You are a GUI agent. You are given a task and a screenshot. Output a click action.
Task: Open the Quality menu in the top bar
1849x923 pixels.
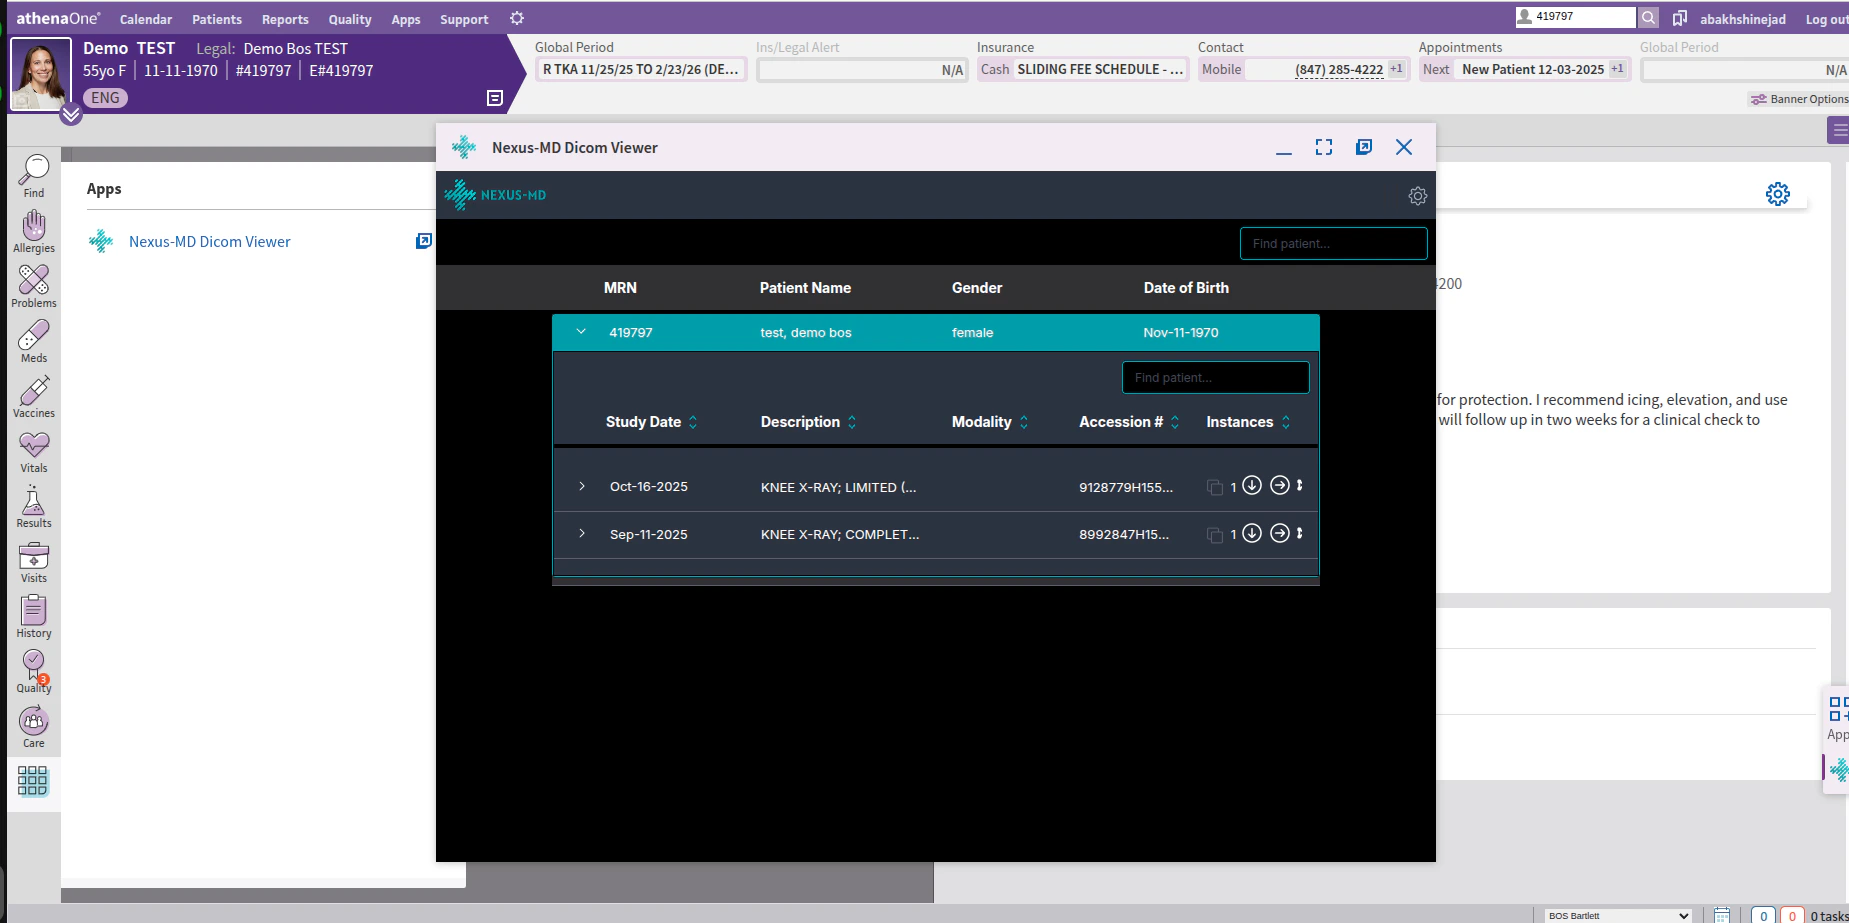[x=350, y=19]
